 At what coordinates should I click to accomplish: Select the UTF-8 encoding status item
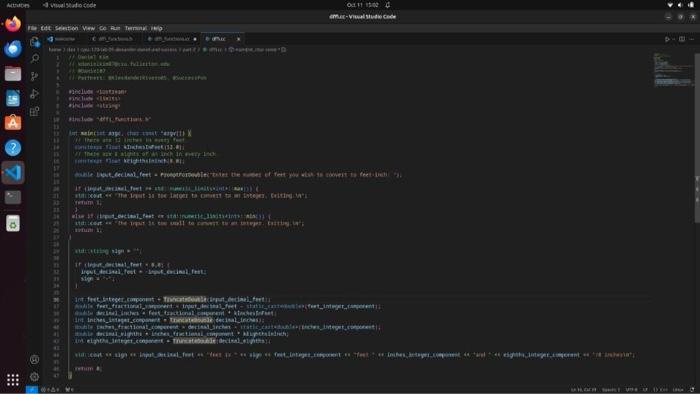(x=631, y=390)
